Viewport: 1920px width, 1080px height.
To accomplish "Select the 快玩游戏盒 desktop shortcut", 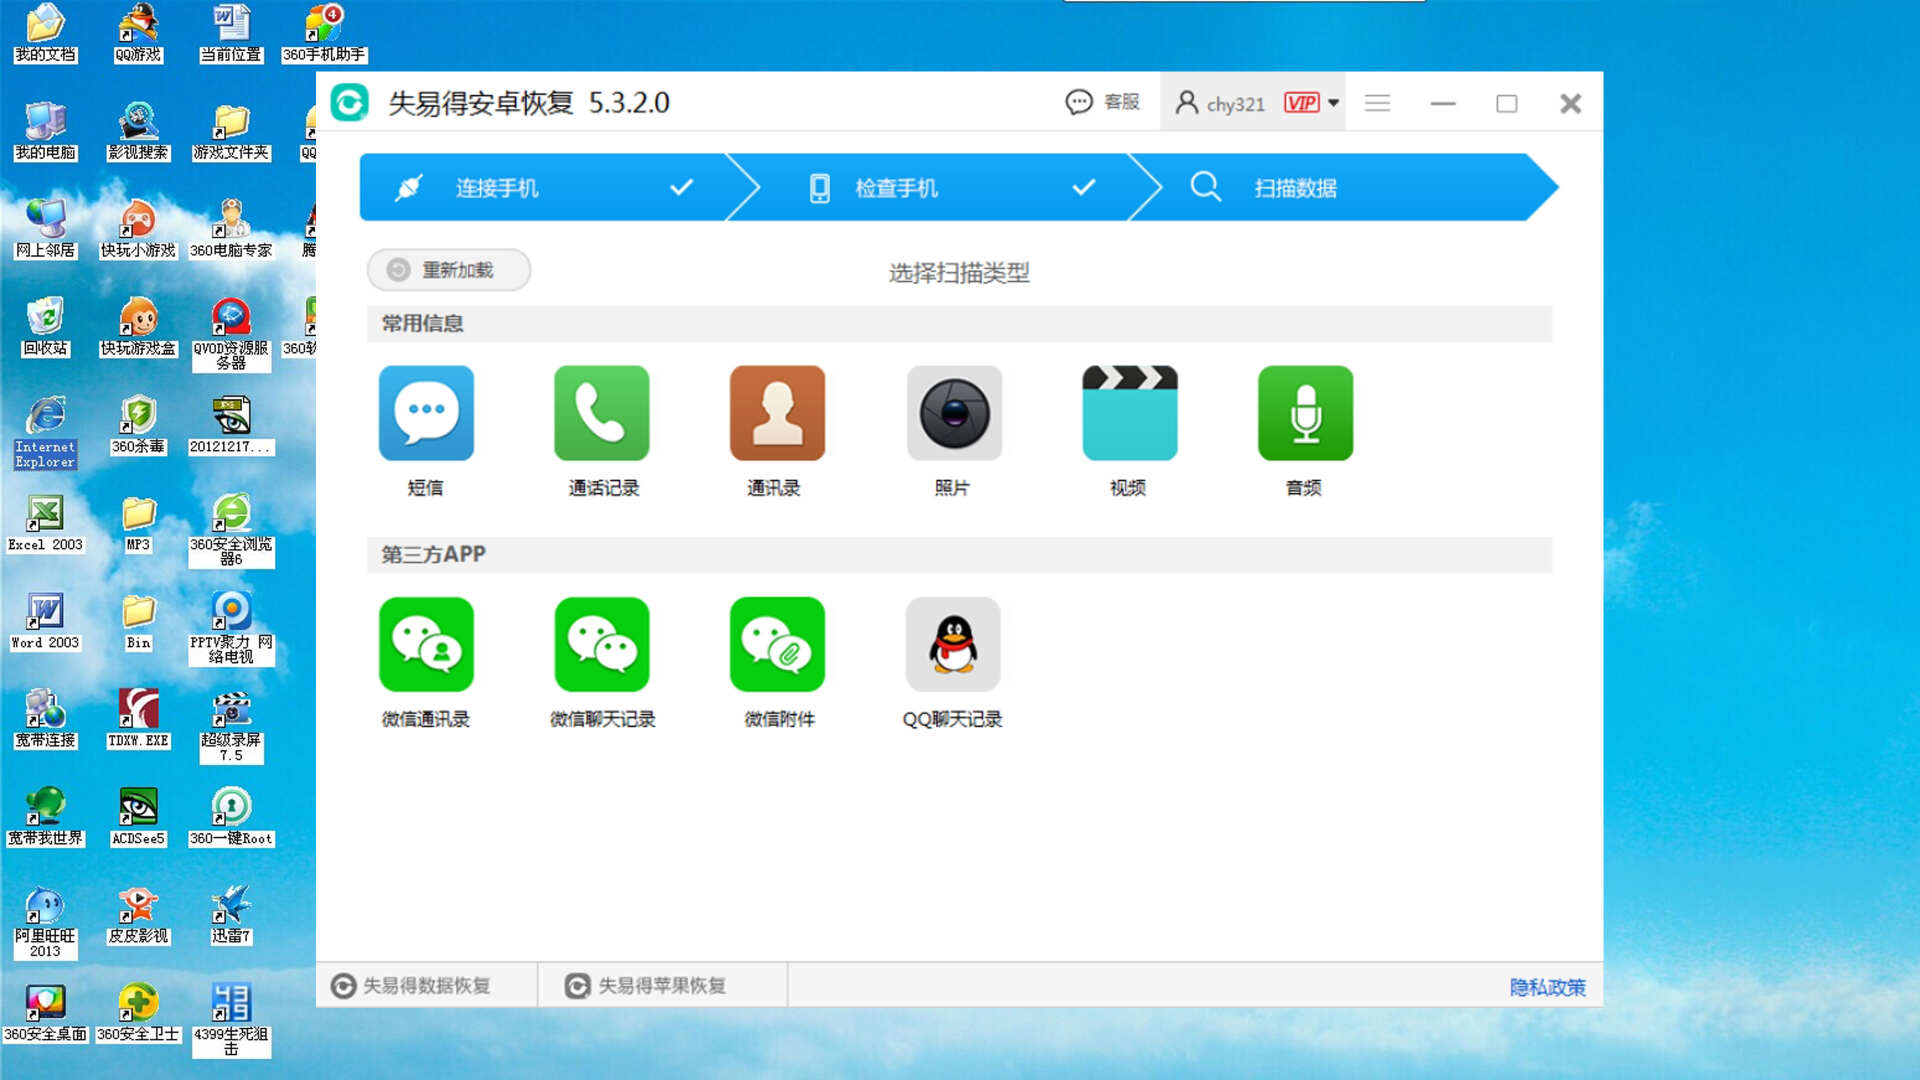I will pyautogui.click(x=138, y=327).
